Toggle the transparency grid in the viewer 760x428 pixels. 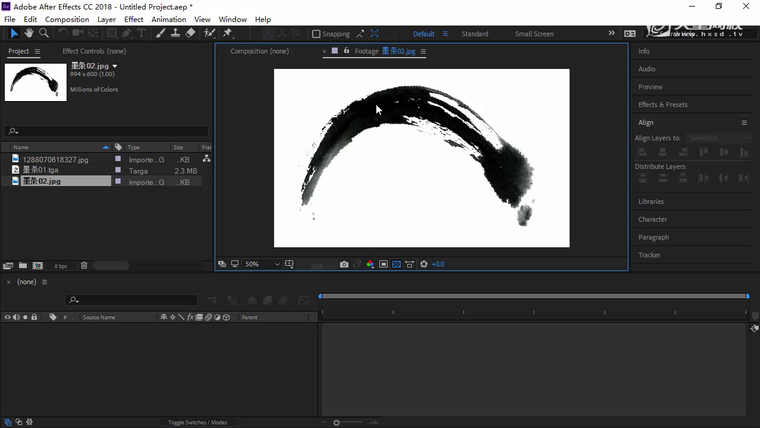[396, 264]
